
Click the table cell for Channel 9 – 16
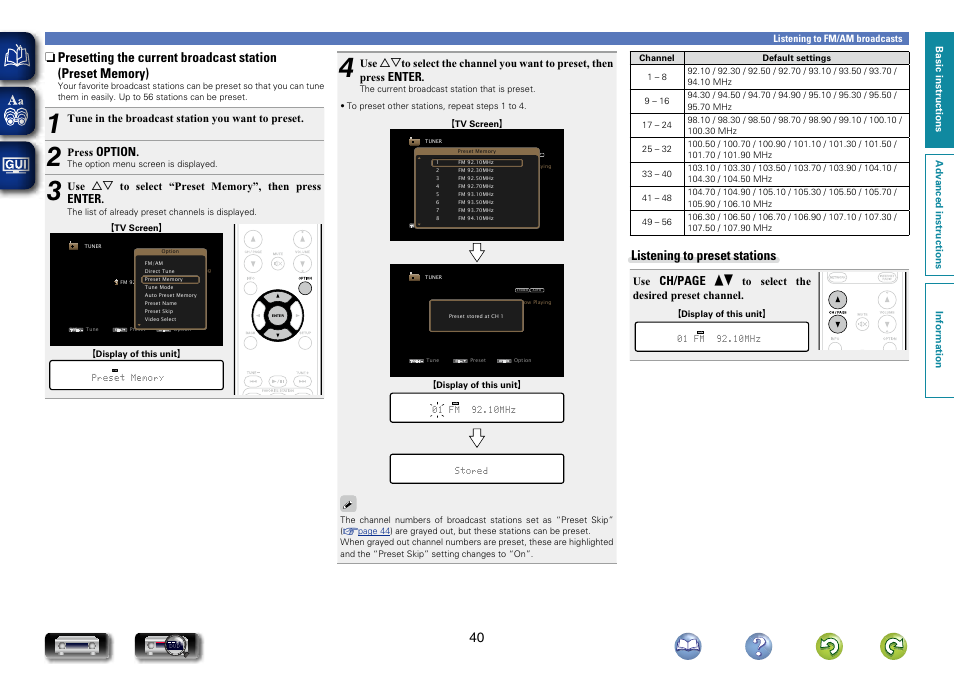point(657,101)
